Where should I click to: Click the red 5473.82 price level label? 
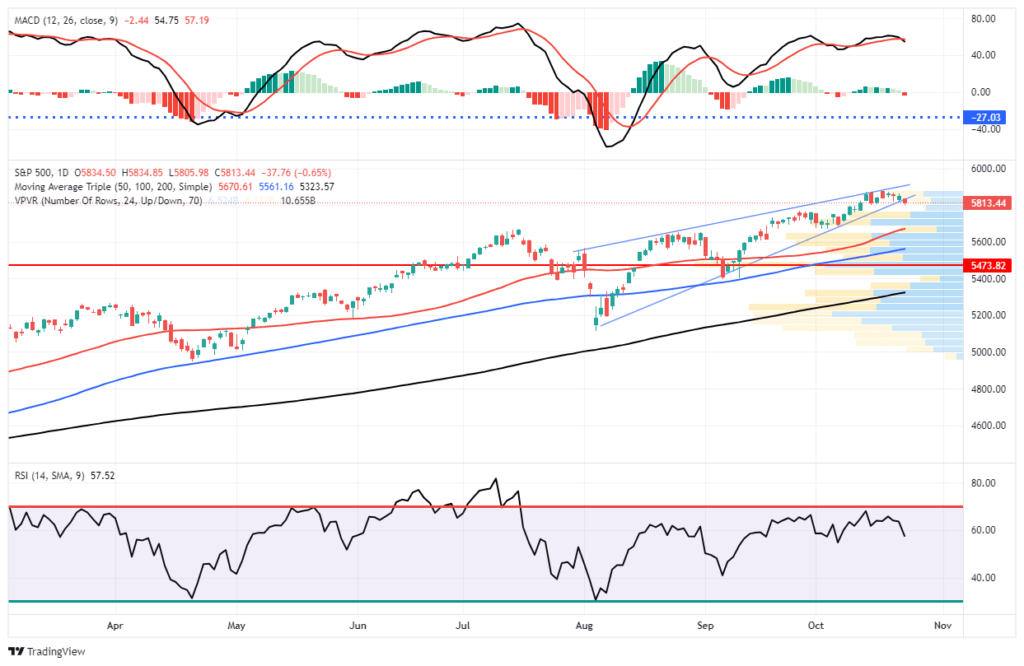point(988,265)
